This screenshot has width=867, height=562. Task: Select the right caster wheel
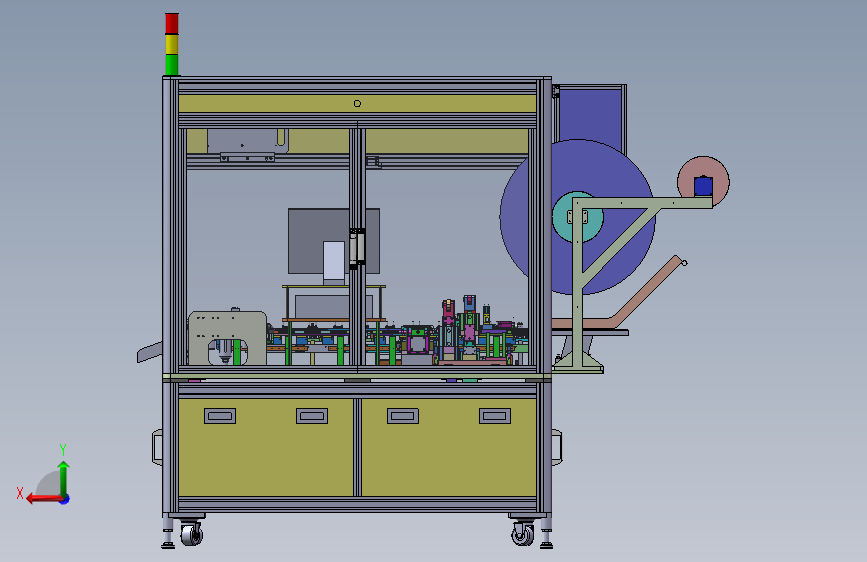[x=523, y=534]
